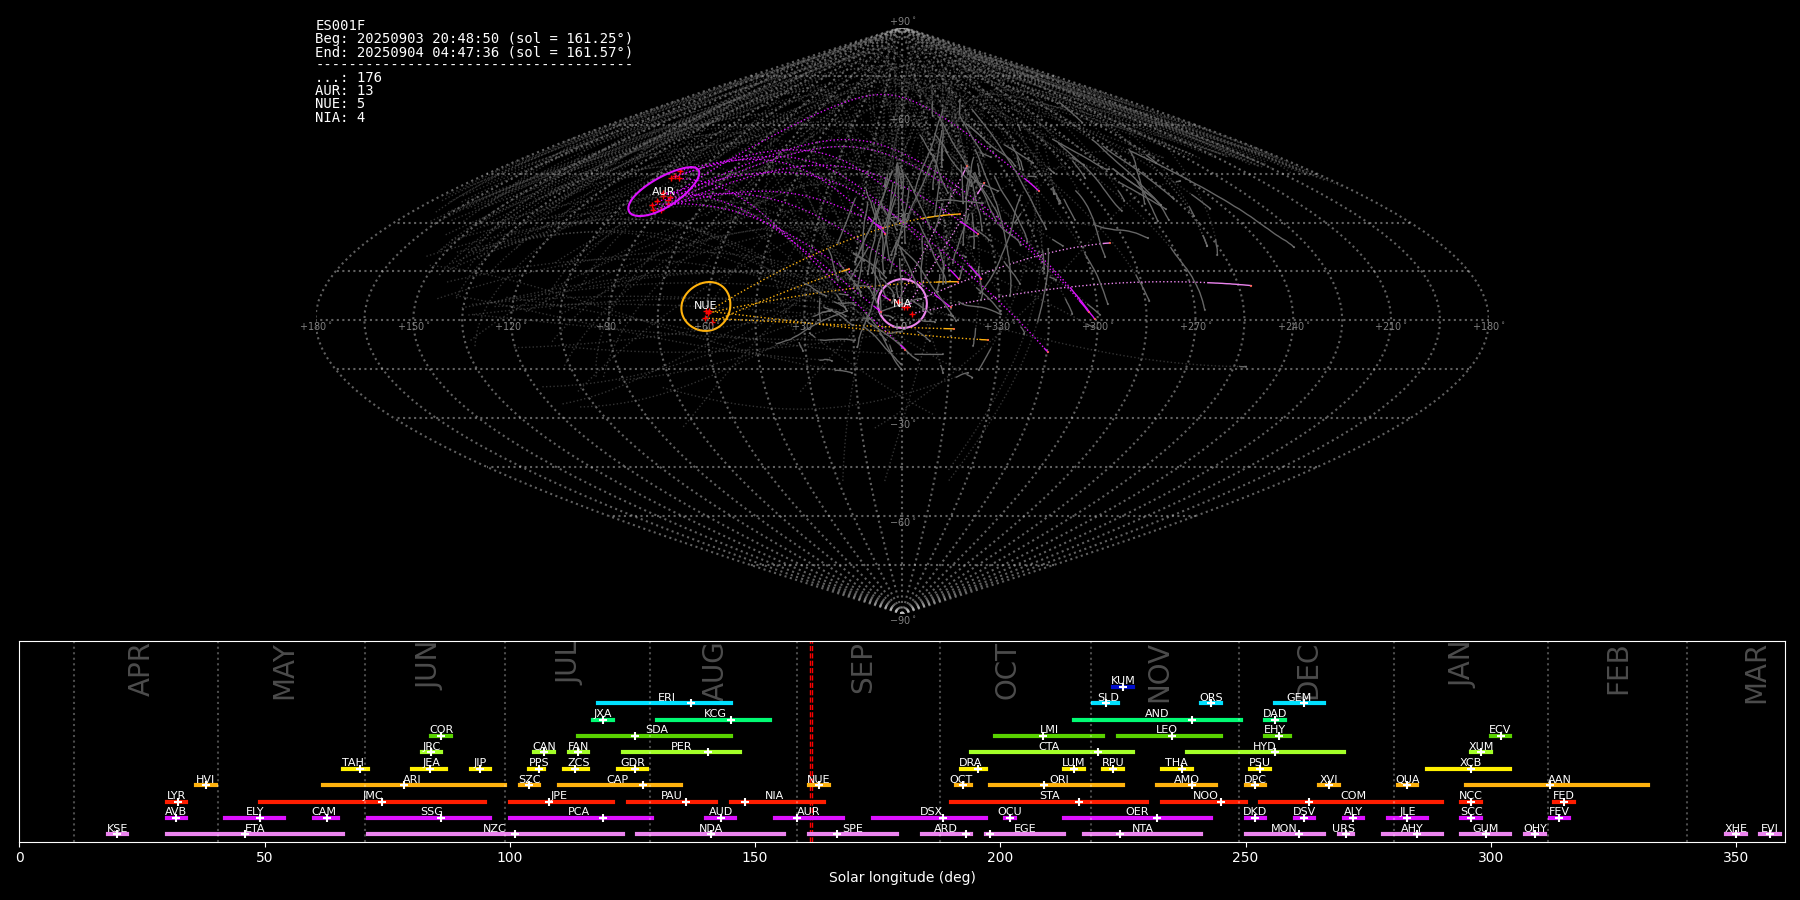1800x900 pixels.
Task: Click the AUG month label
Action: [713, 670]
